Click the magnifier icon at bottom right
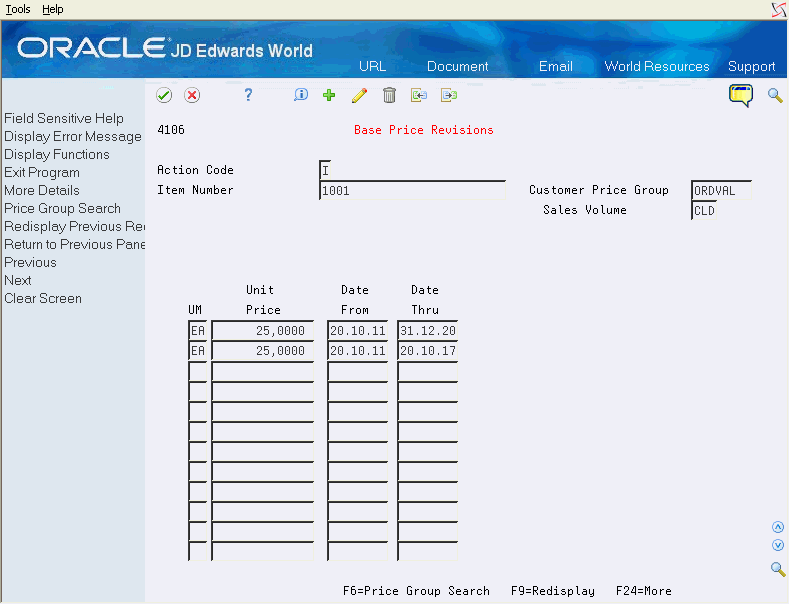789x604 pixels. [x=778, y=569]
